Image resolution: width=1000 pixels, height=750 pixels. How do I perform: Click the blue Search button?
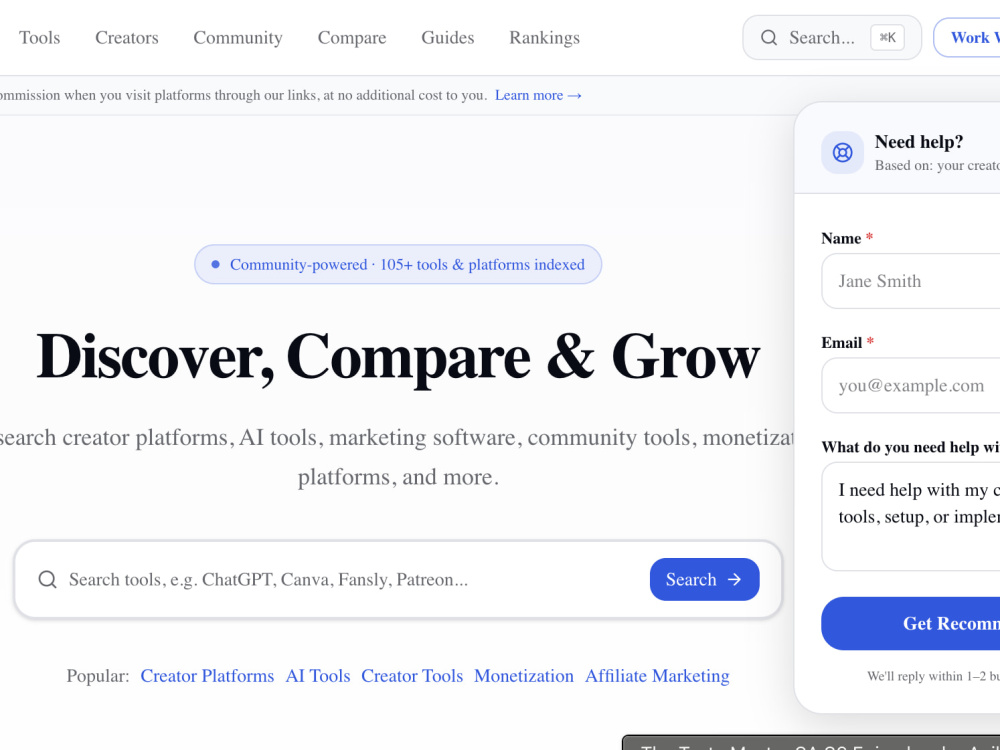(x=704, y=579)
